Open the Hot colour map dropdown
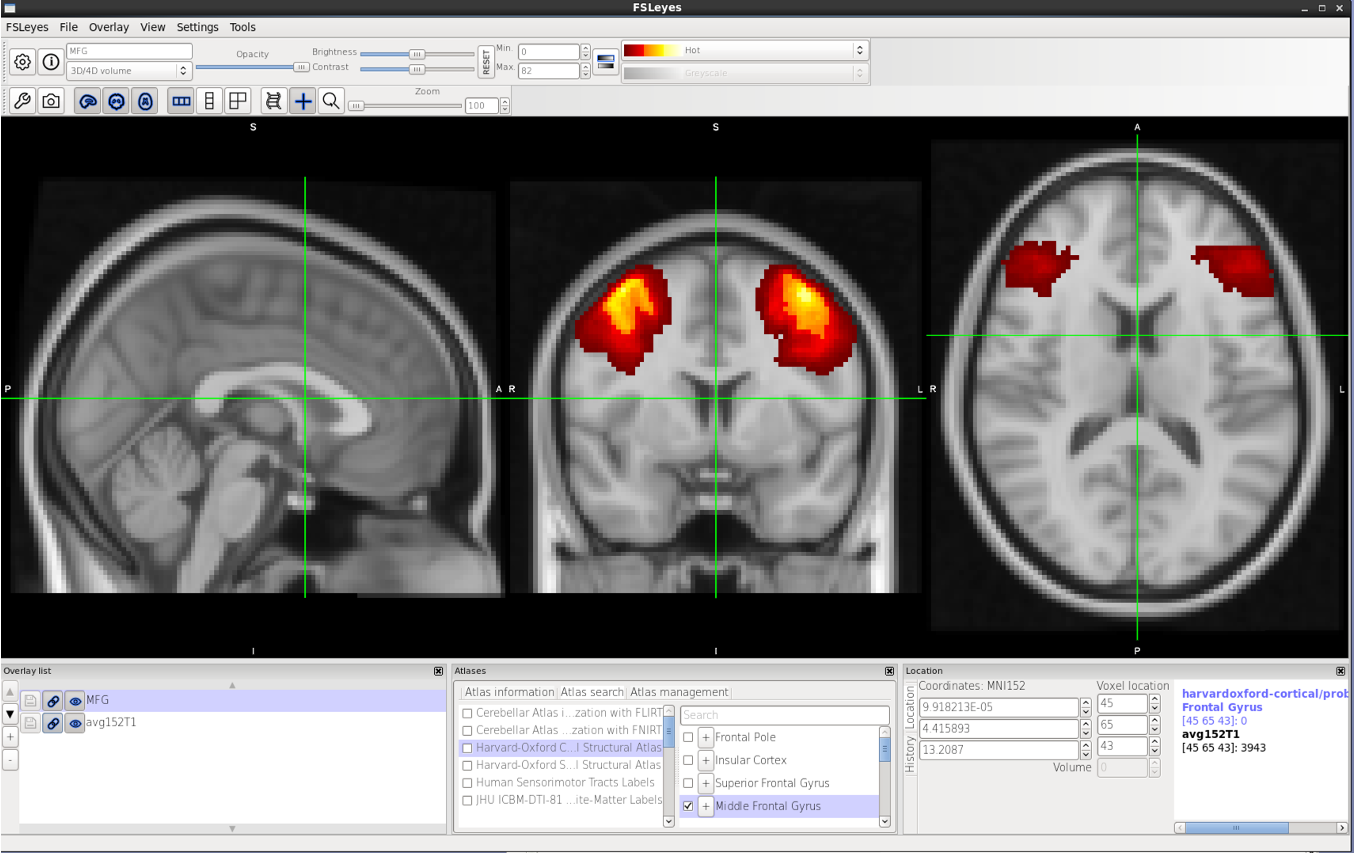 pyautogui.click(x=744, y=50)
